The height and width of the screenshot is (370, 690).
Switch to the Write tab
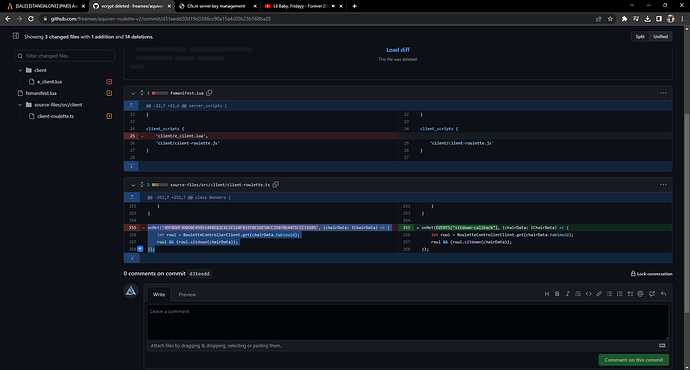tap(159, 294)
